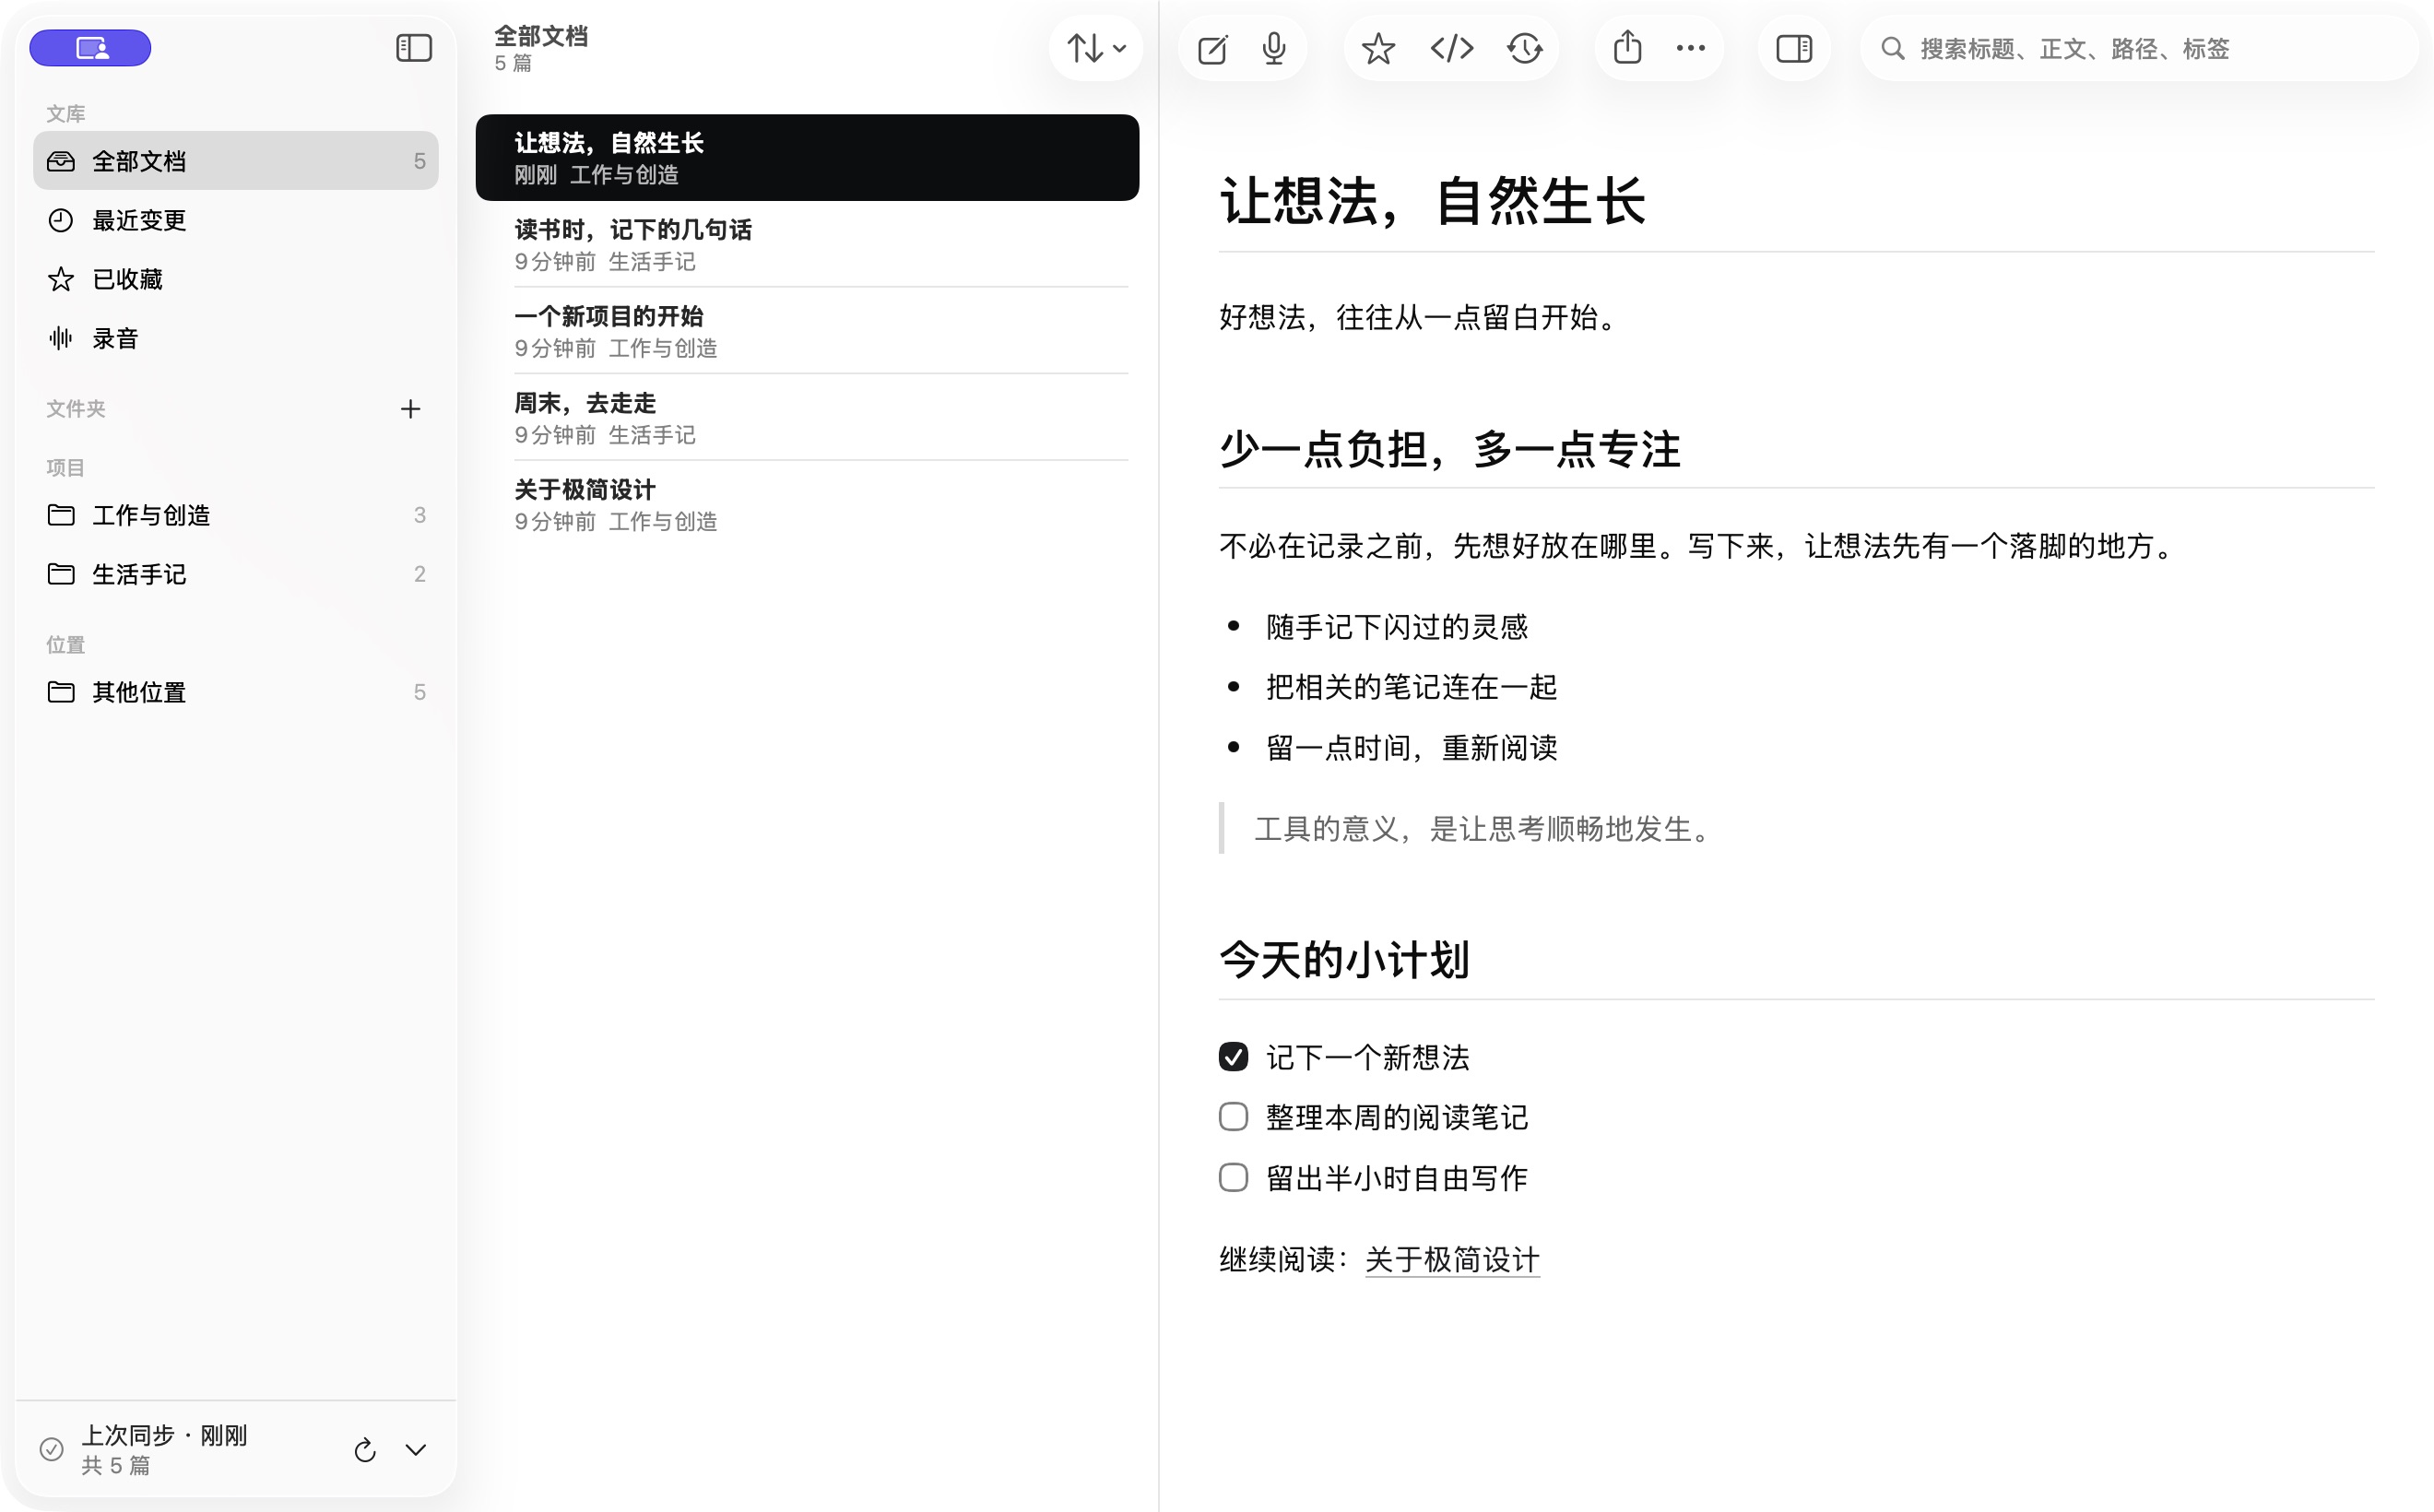Open the sort order dropdown
Image resolution: width=2434 pixels, height=1512 pixels.
[1096, 48]
